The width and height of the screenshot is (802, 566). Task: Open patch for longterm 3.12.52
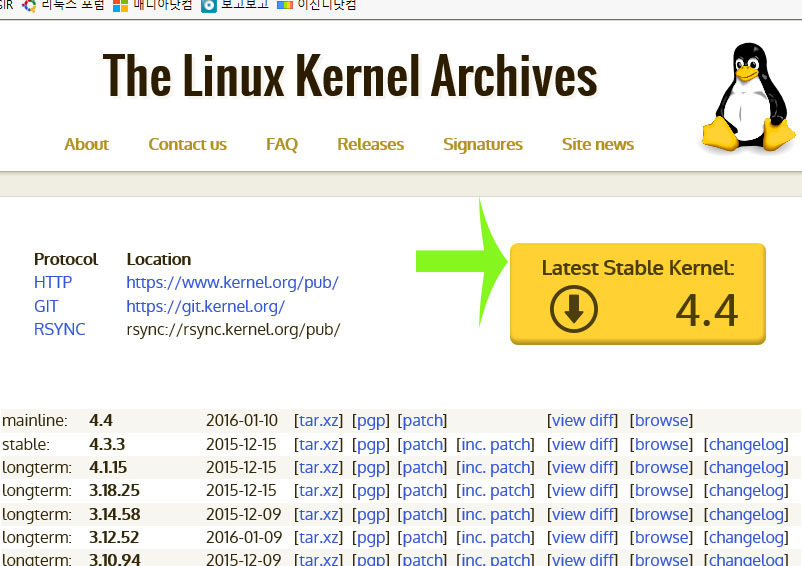coord(422,537)
